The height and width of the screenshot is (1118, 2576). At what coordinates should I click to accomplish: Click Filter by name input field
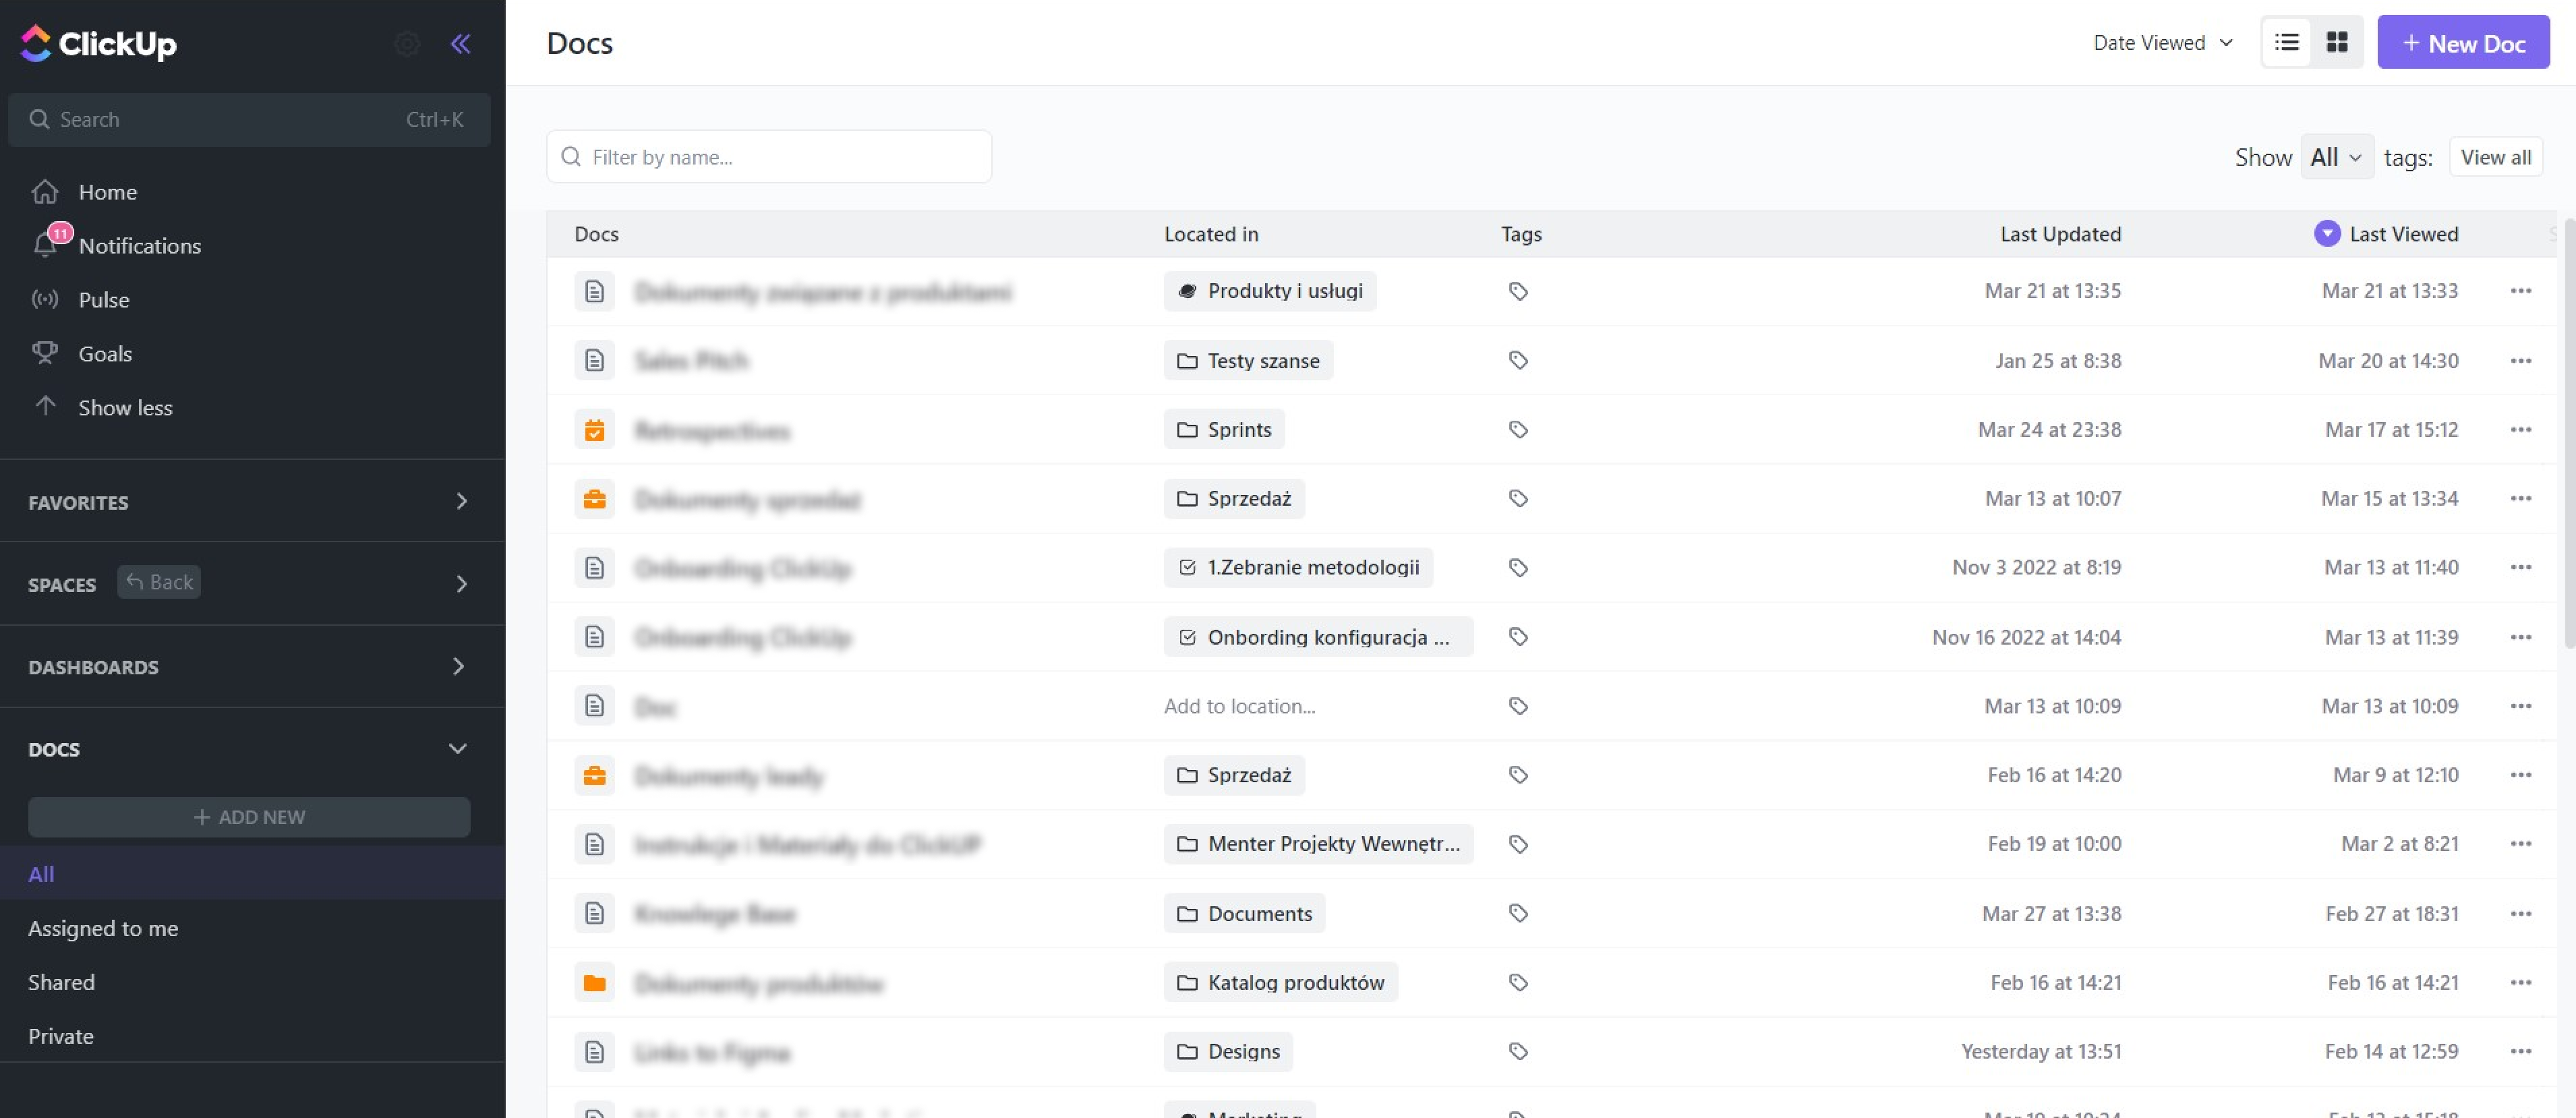pos(771,156)
